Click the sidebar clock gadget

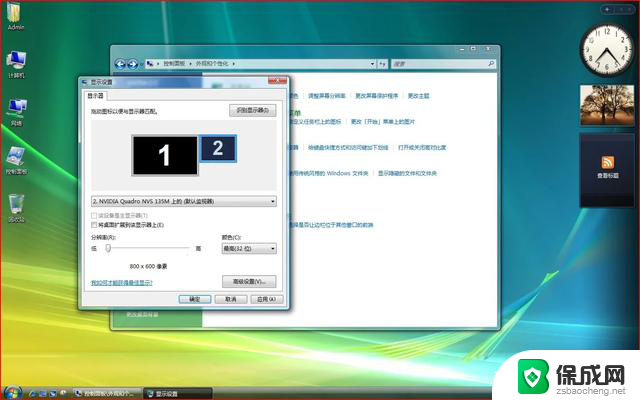607,50
